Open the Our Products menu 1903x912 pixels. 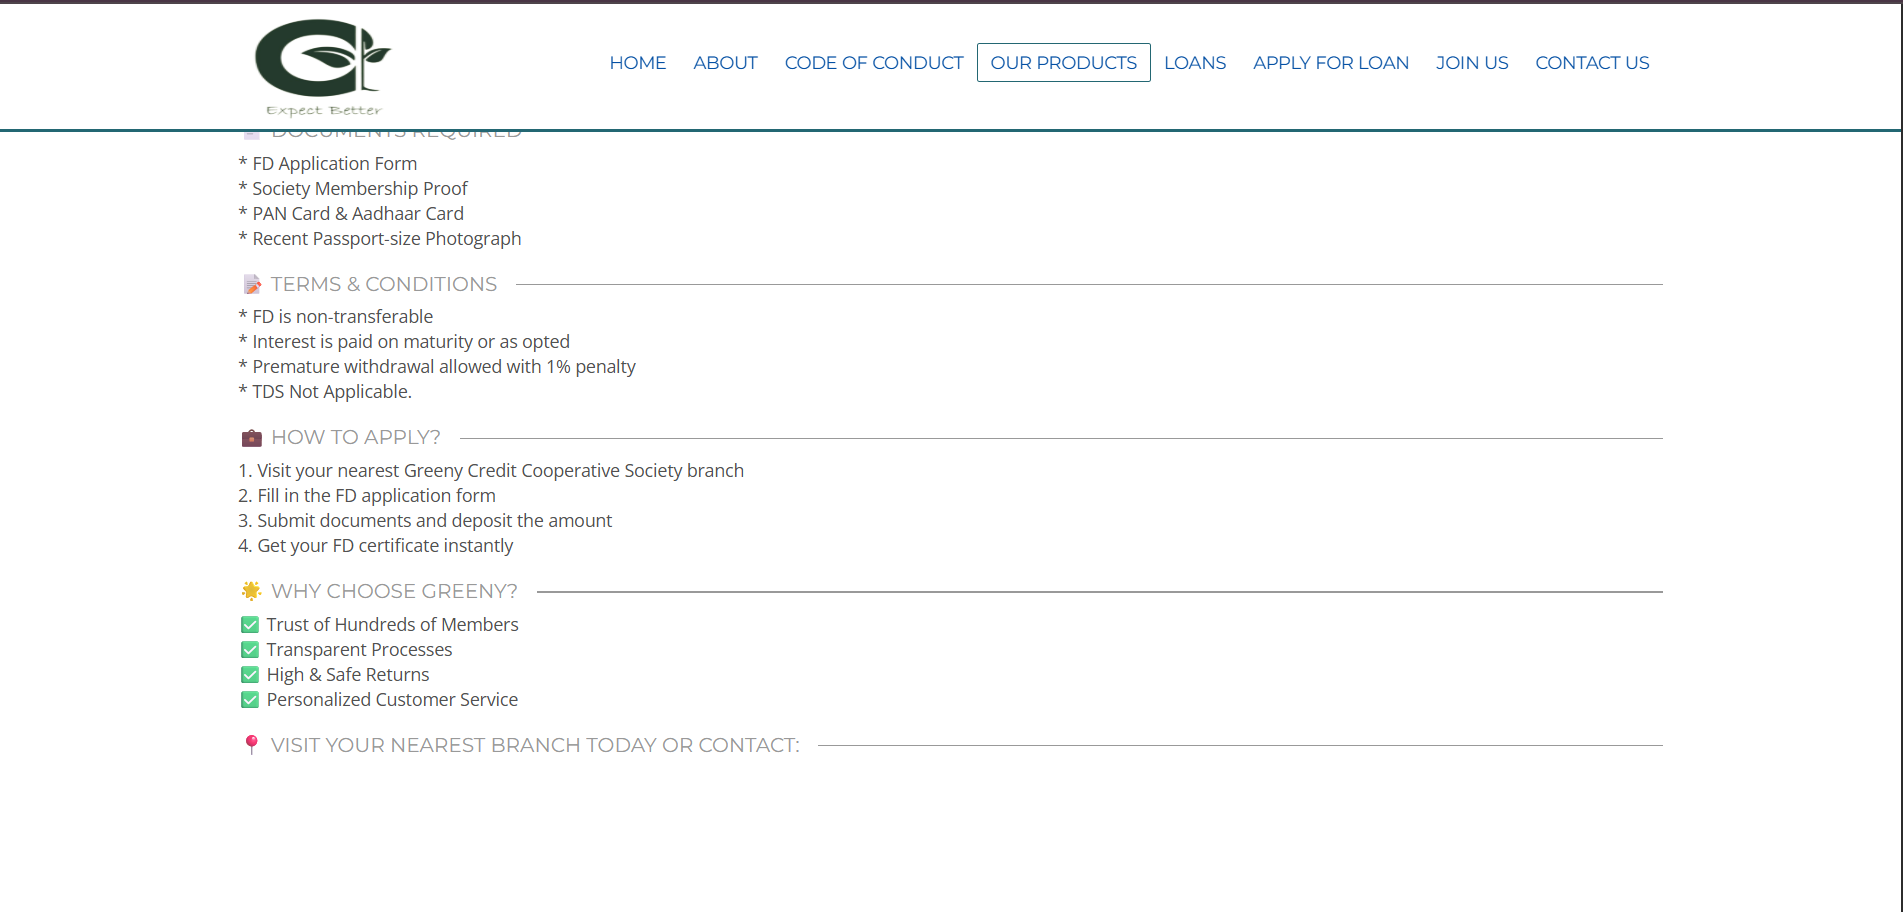[1063, 63]
